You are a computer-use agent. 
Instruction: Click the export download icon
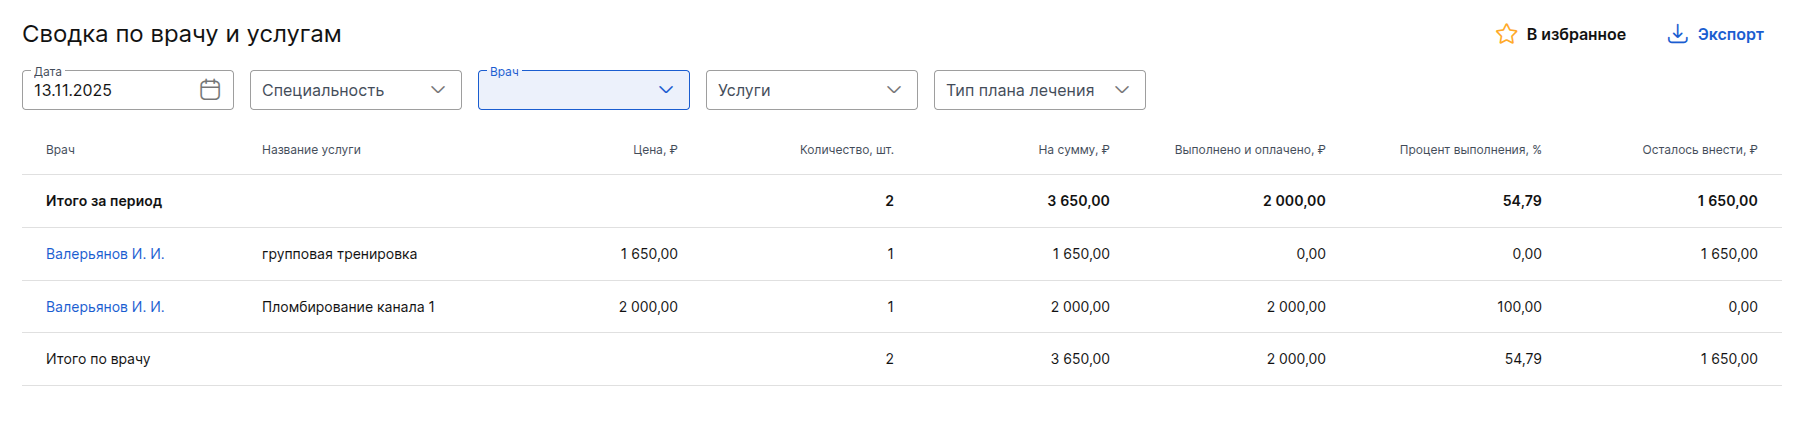[x=1677, y=34]
